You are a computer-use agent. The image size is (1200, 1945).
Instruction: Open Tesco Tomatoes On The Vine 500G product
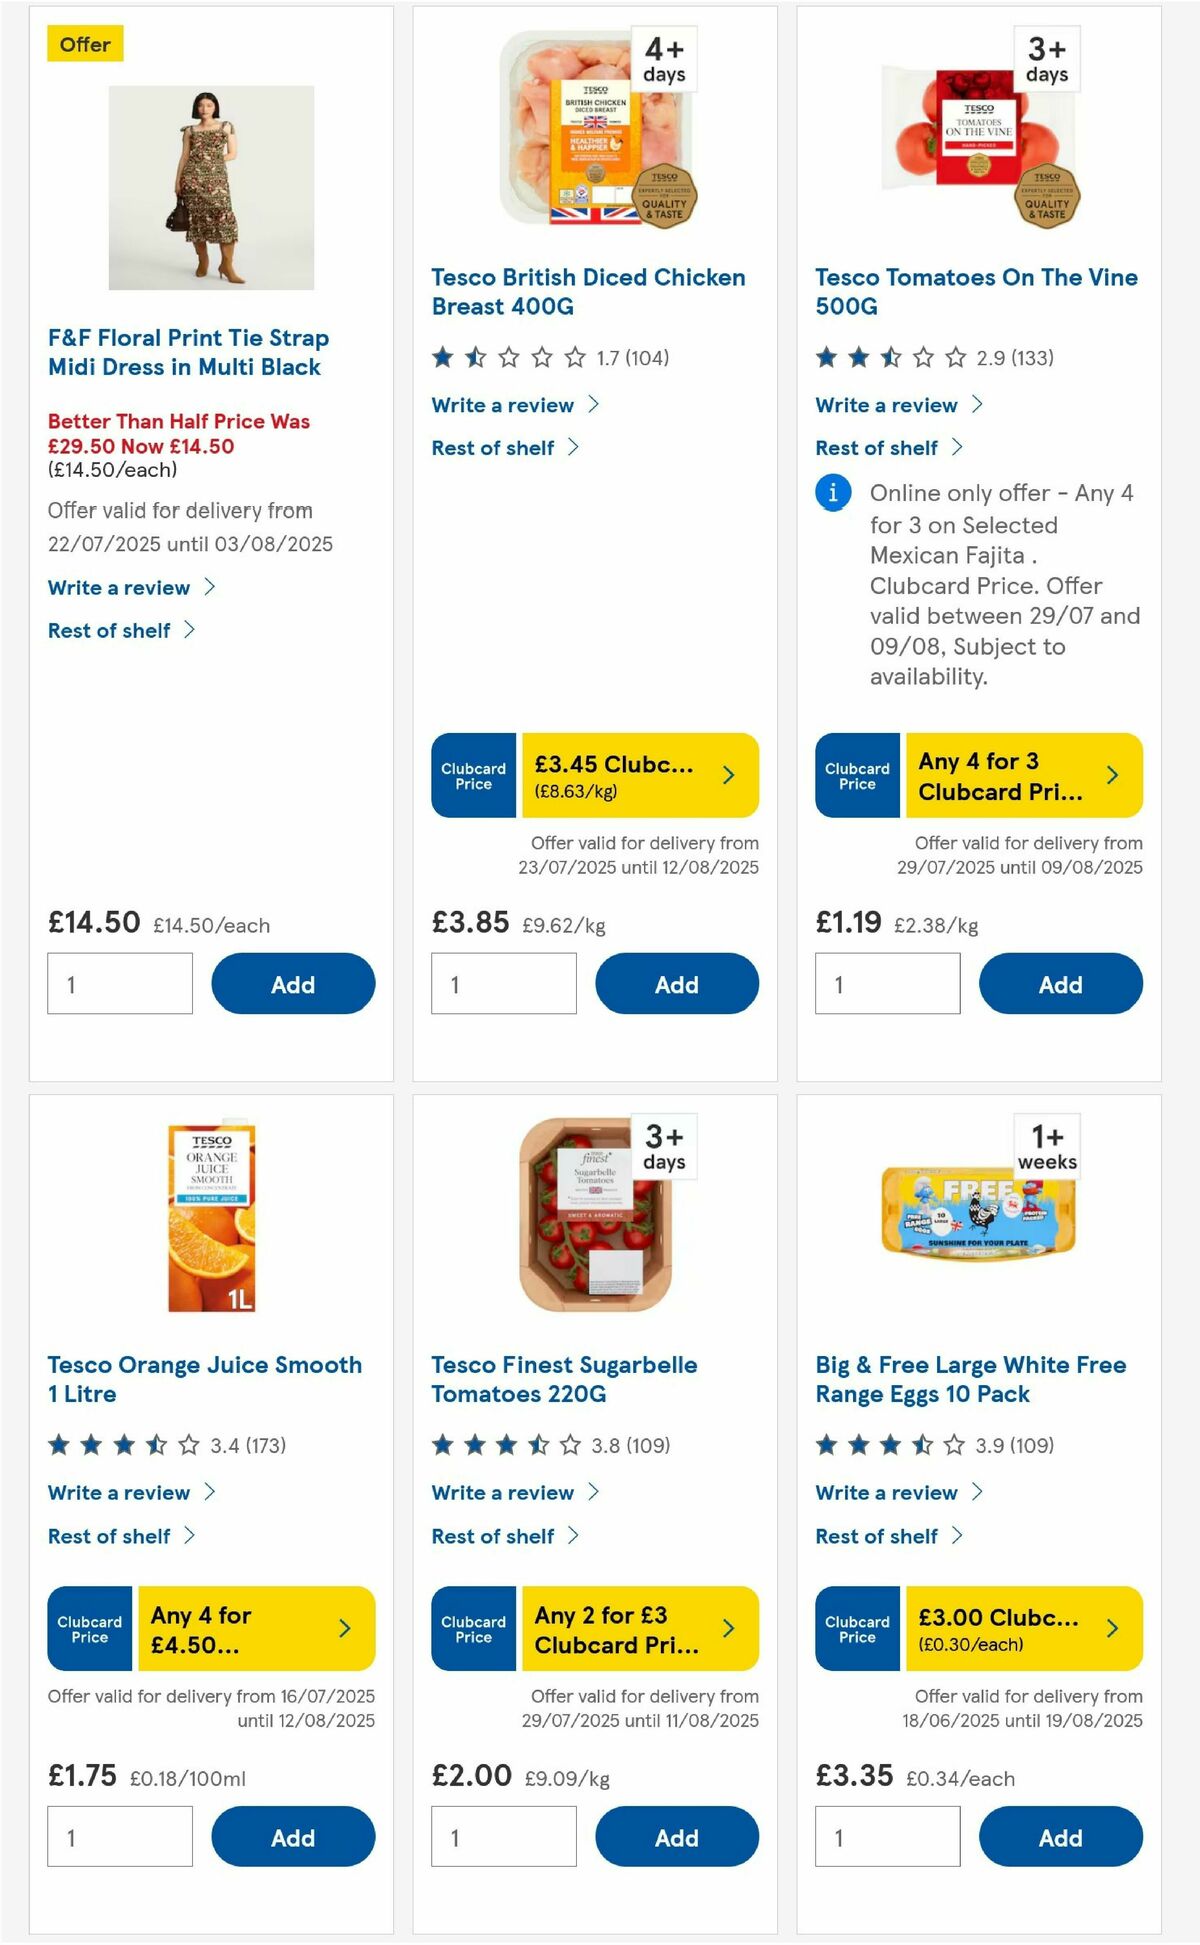pyautogui.click(x=975, y=292)
